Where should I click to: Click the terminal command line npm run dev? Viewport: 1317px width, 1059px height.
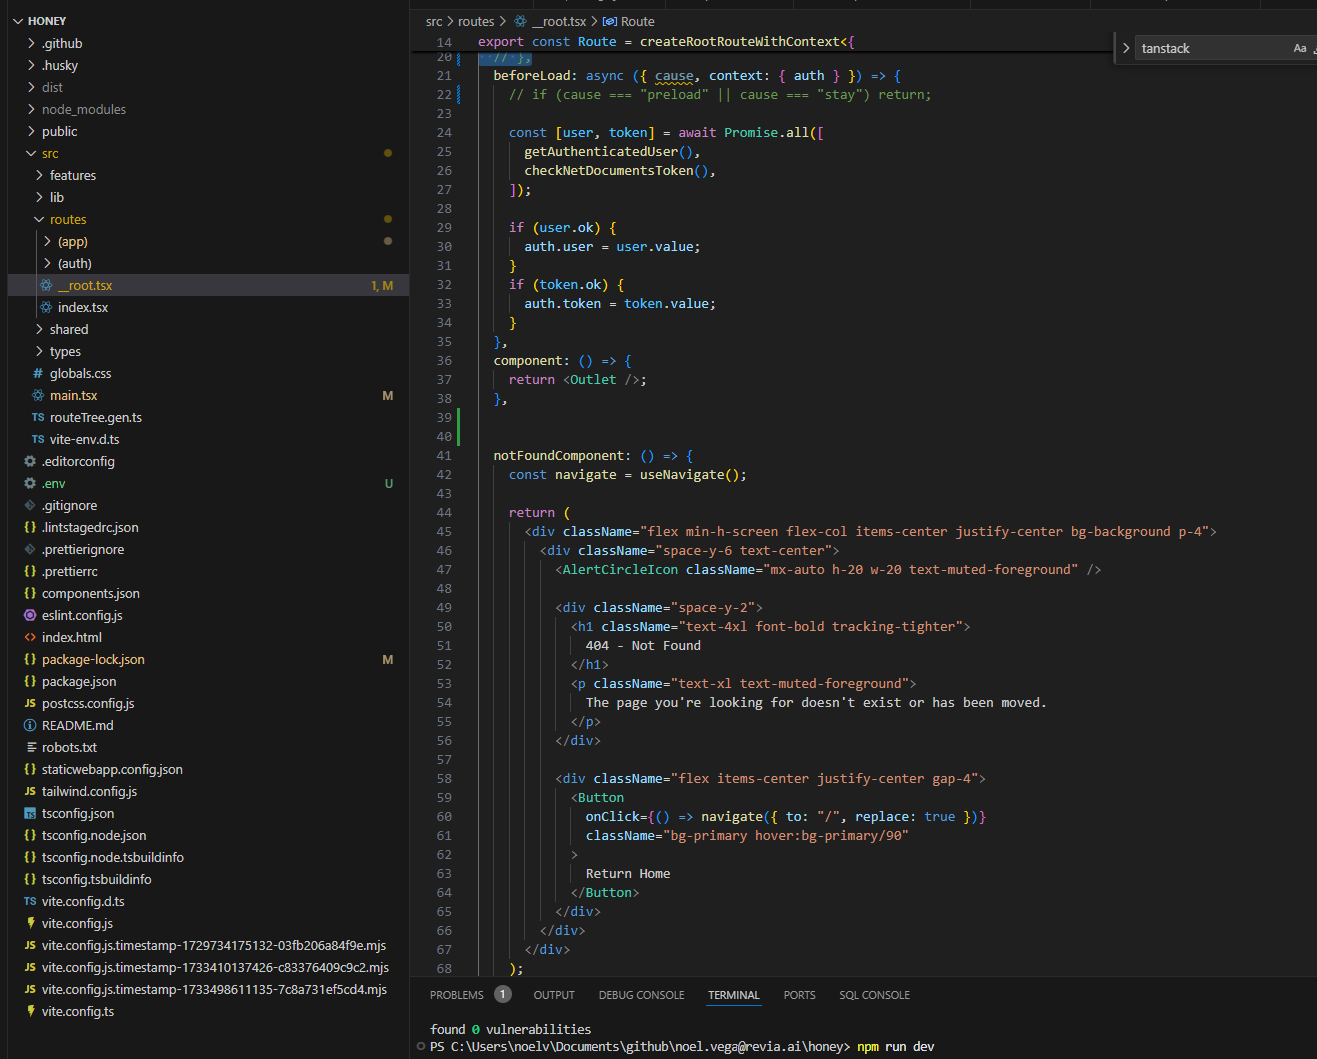click(x=895, y=1047)
